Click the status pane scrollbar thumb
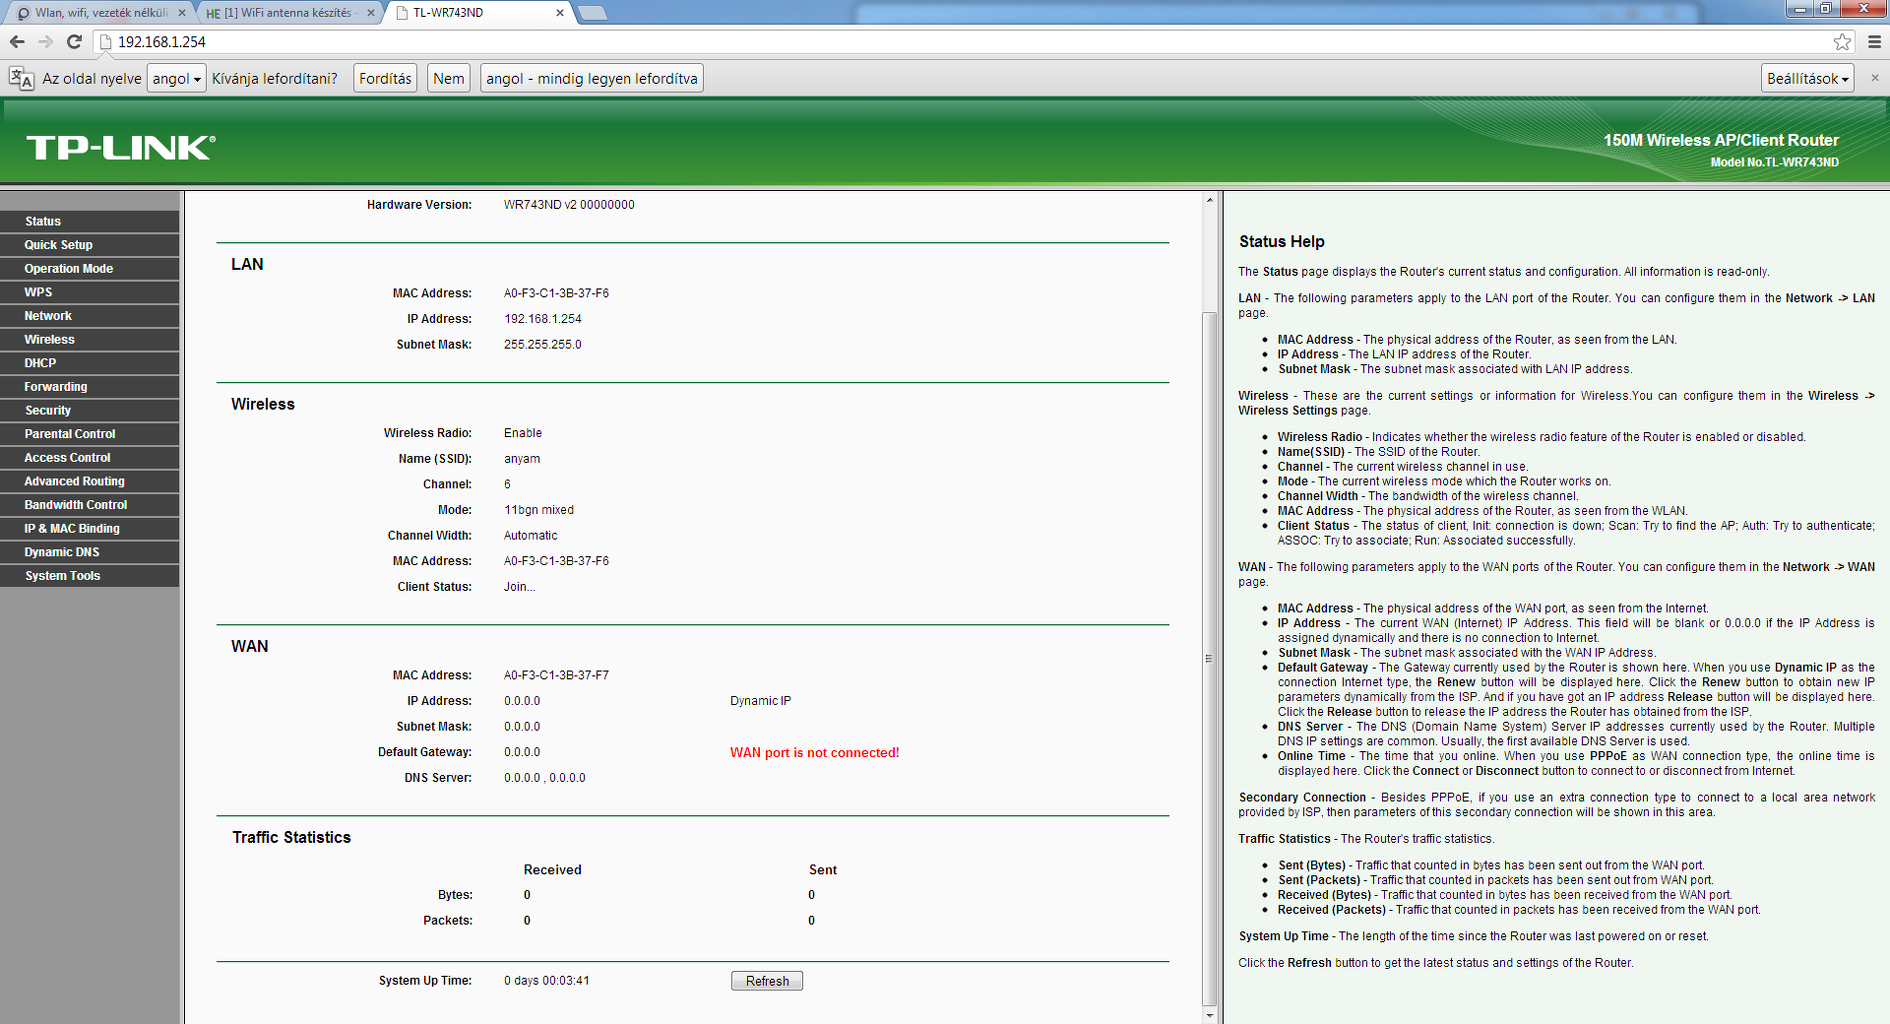 (x=1209, y=658)
